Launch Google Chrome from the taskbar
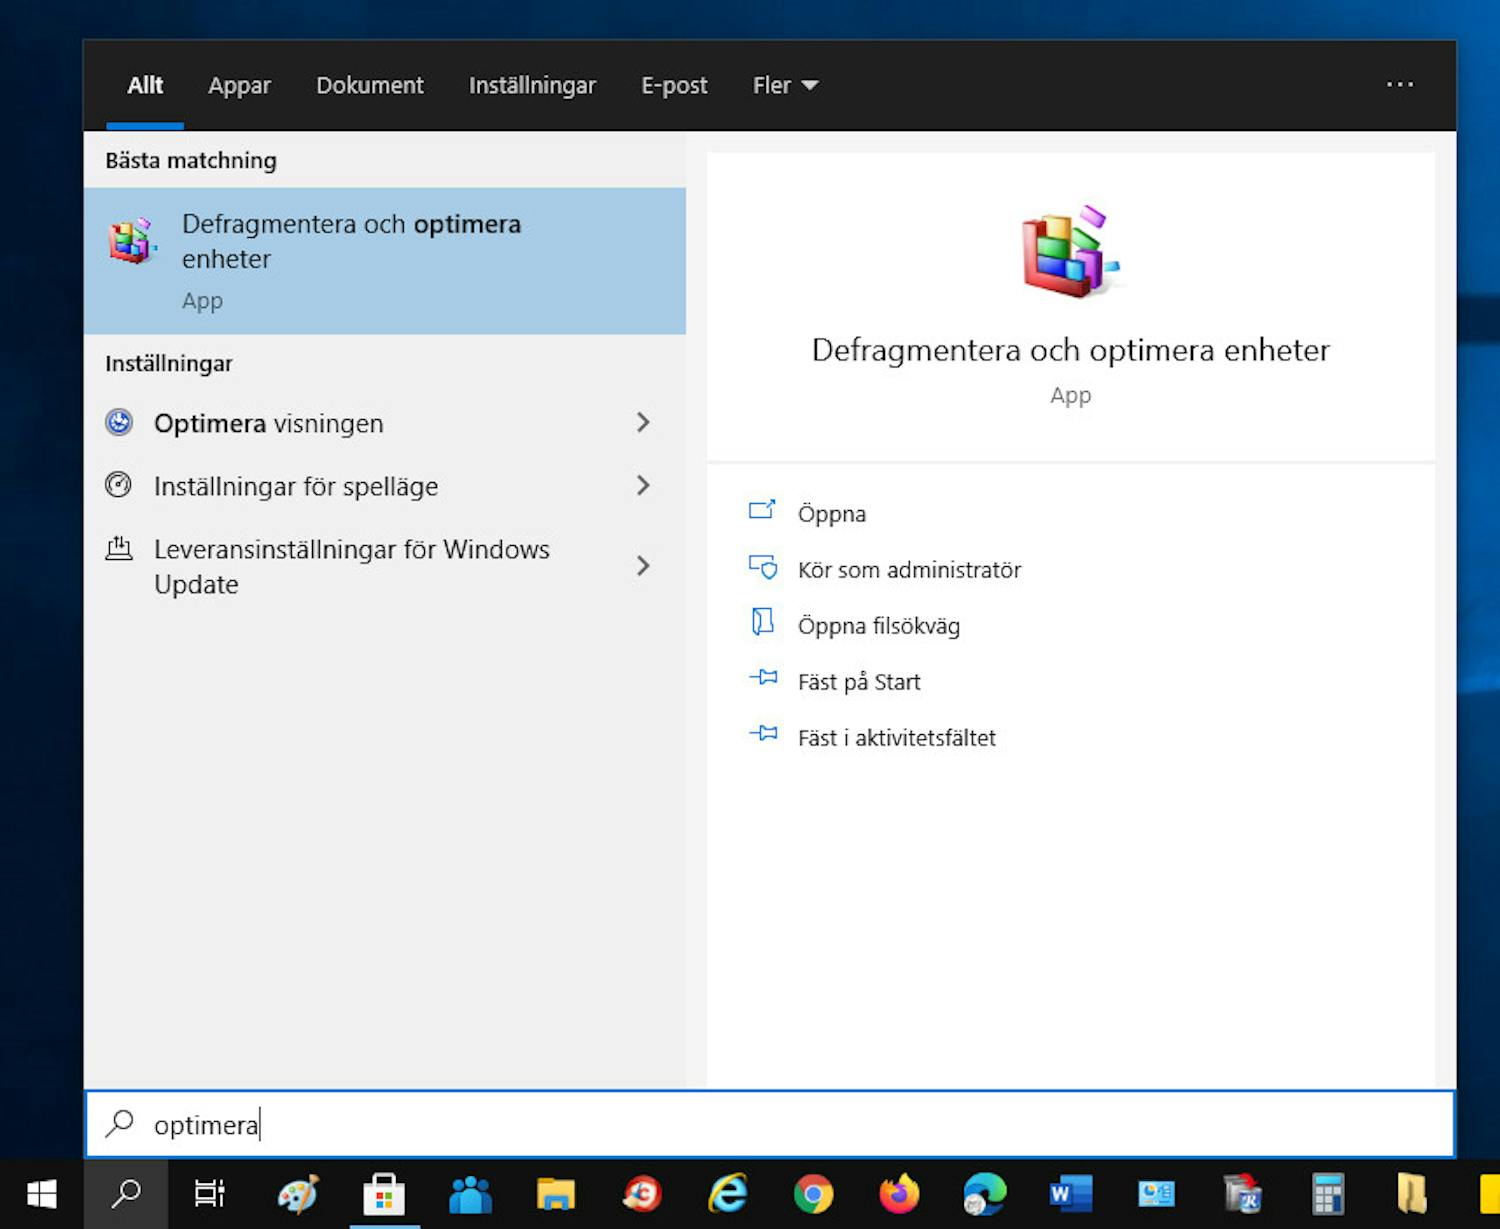 (x=813, y=1194)
